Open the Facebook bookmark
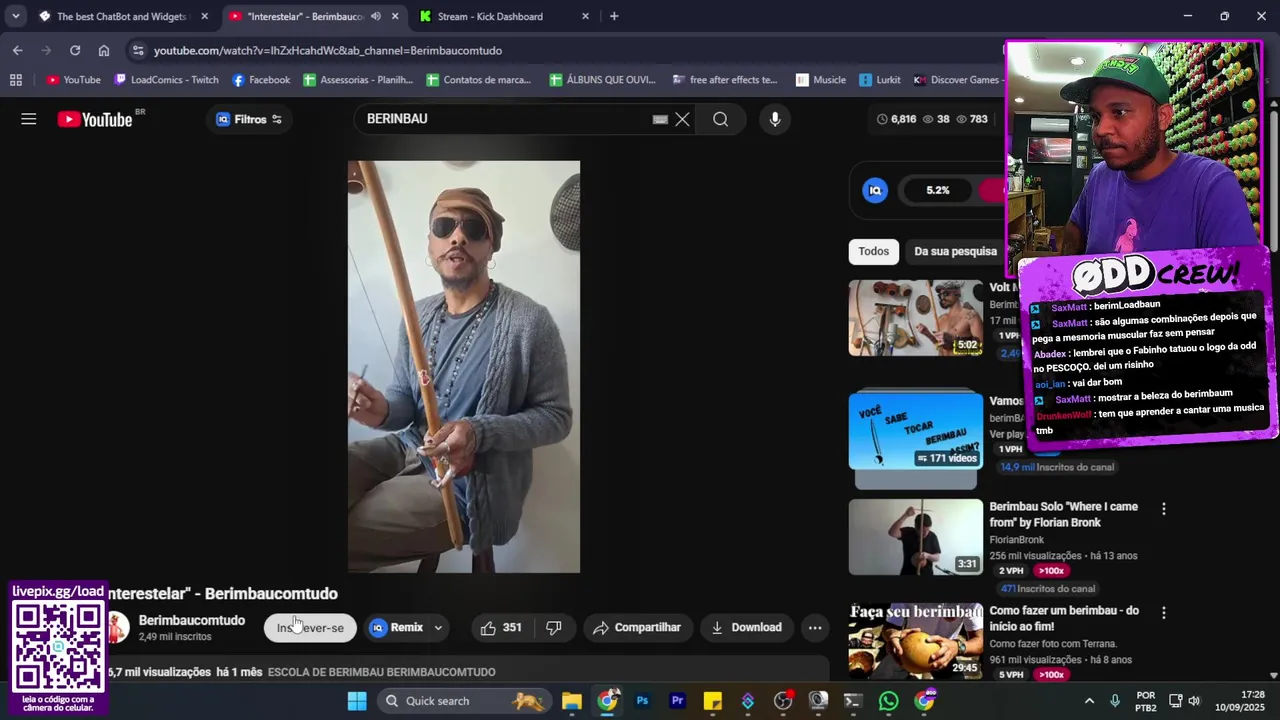The width and height of the screenshot is (1280, 720). tap(261, 80)
